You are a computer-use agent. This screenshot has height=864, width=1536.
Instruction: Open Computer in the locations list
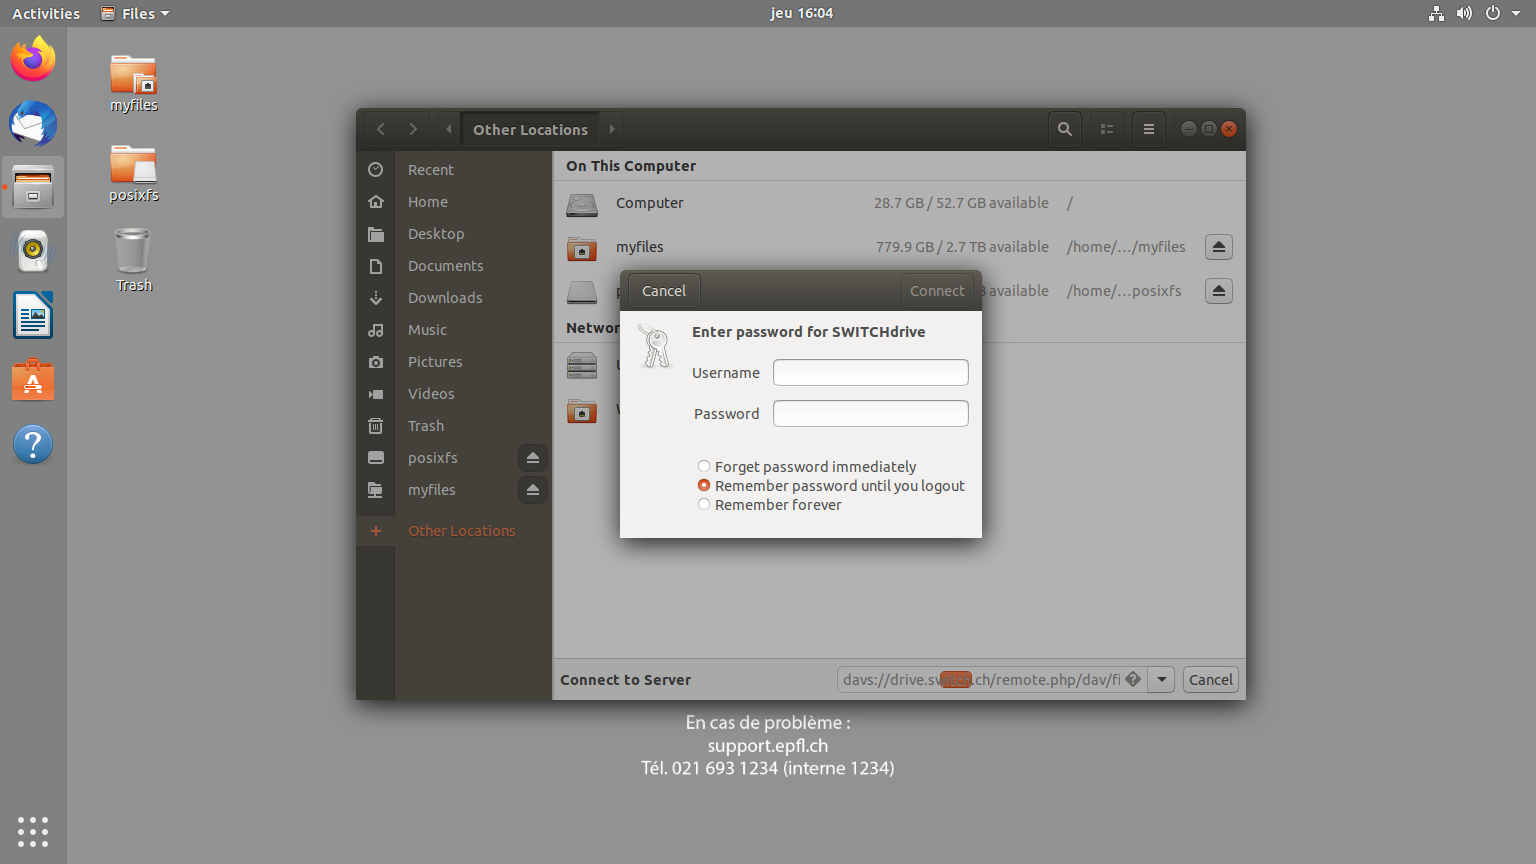click(x=899, y=203)
